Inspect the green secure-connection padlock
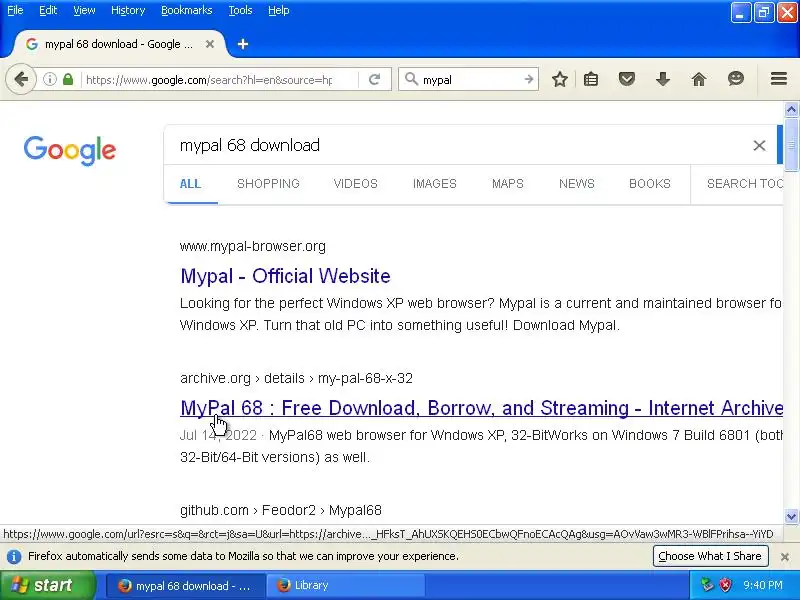This screenshot has width=800, height=600. pos(68,79)
